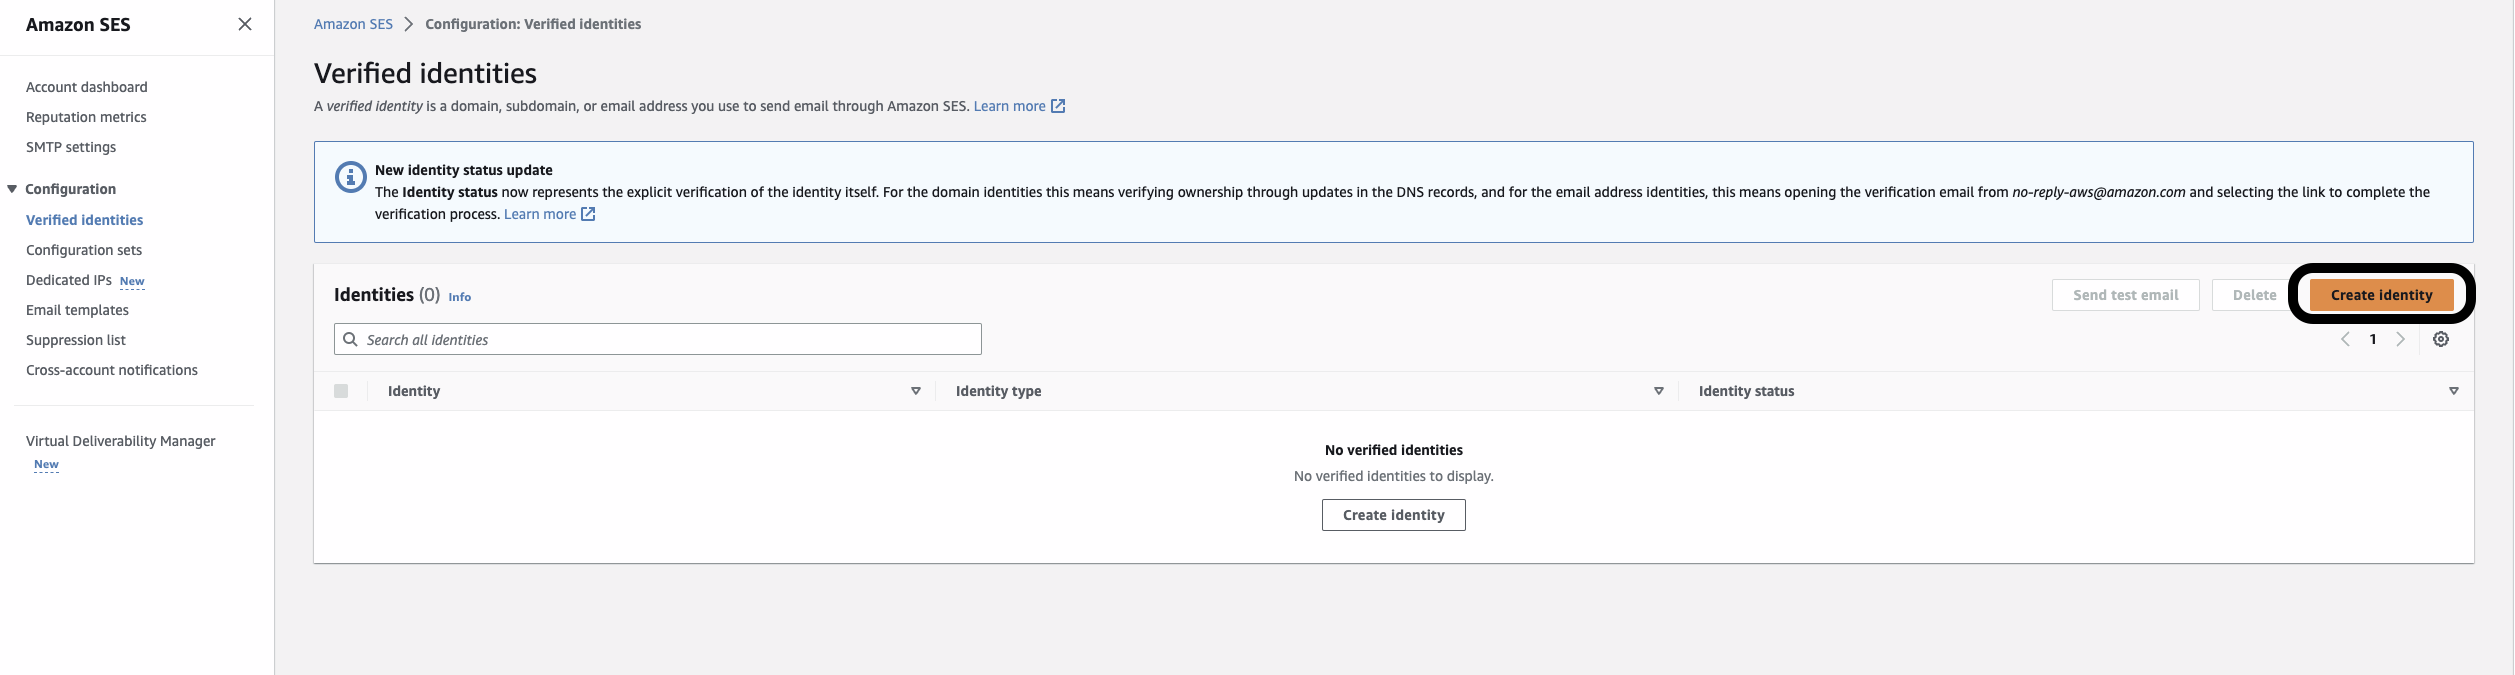The width and height of the screenshot is (2515, 675).
Task: Click Amazon SES breadcrumb link
Action: coord(353,24)
